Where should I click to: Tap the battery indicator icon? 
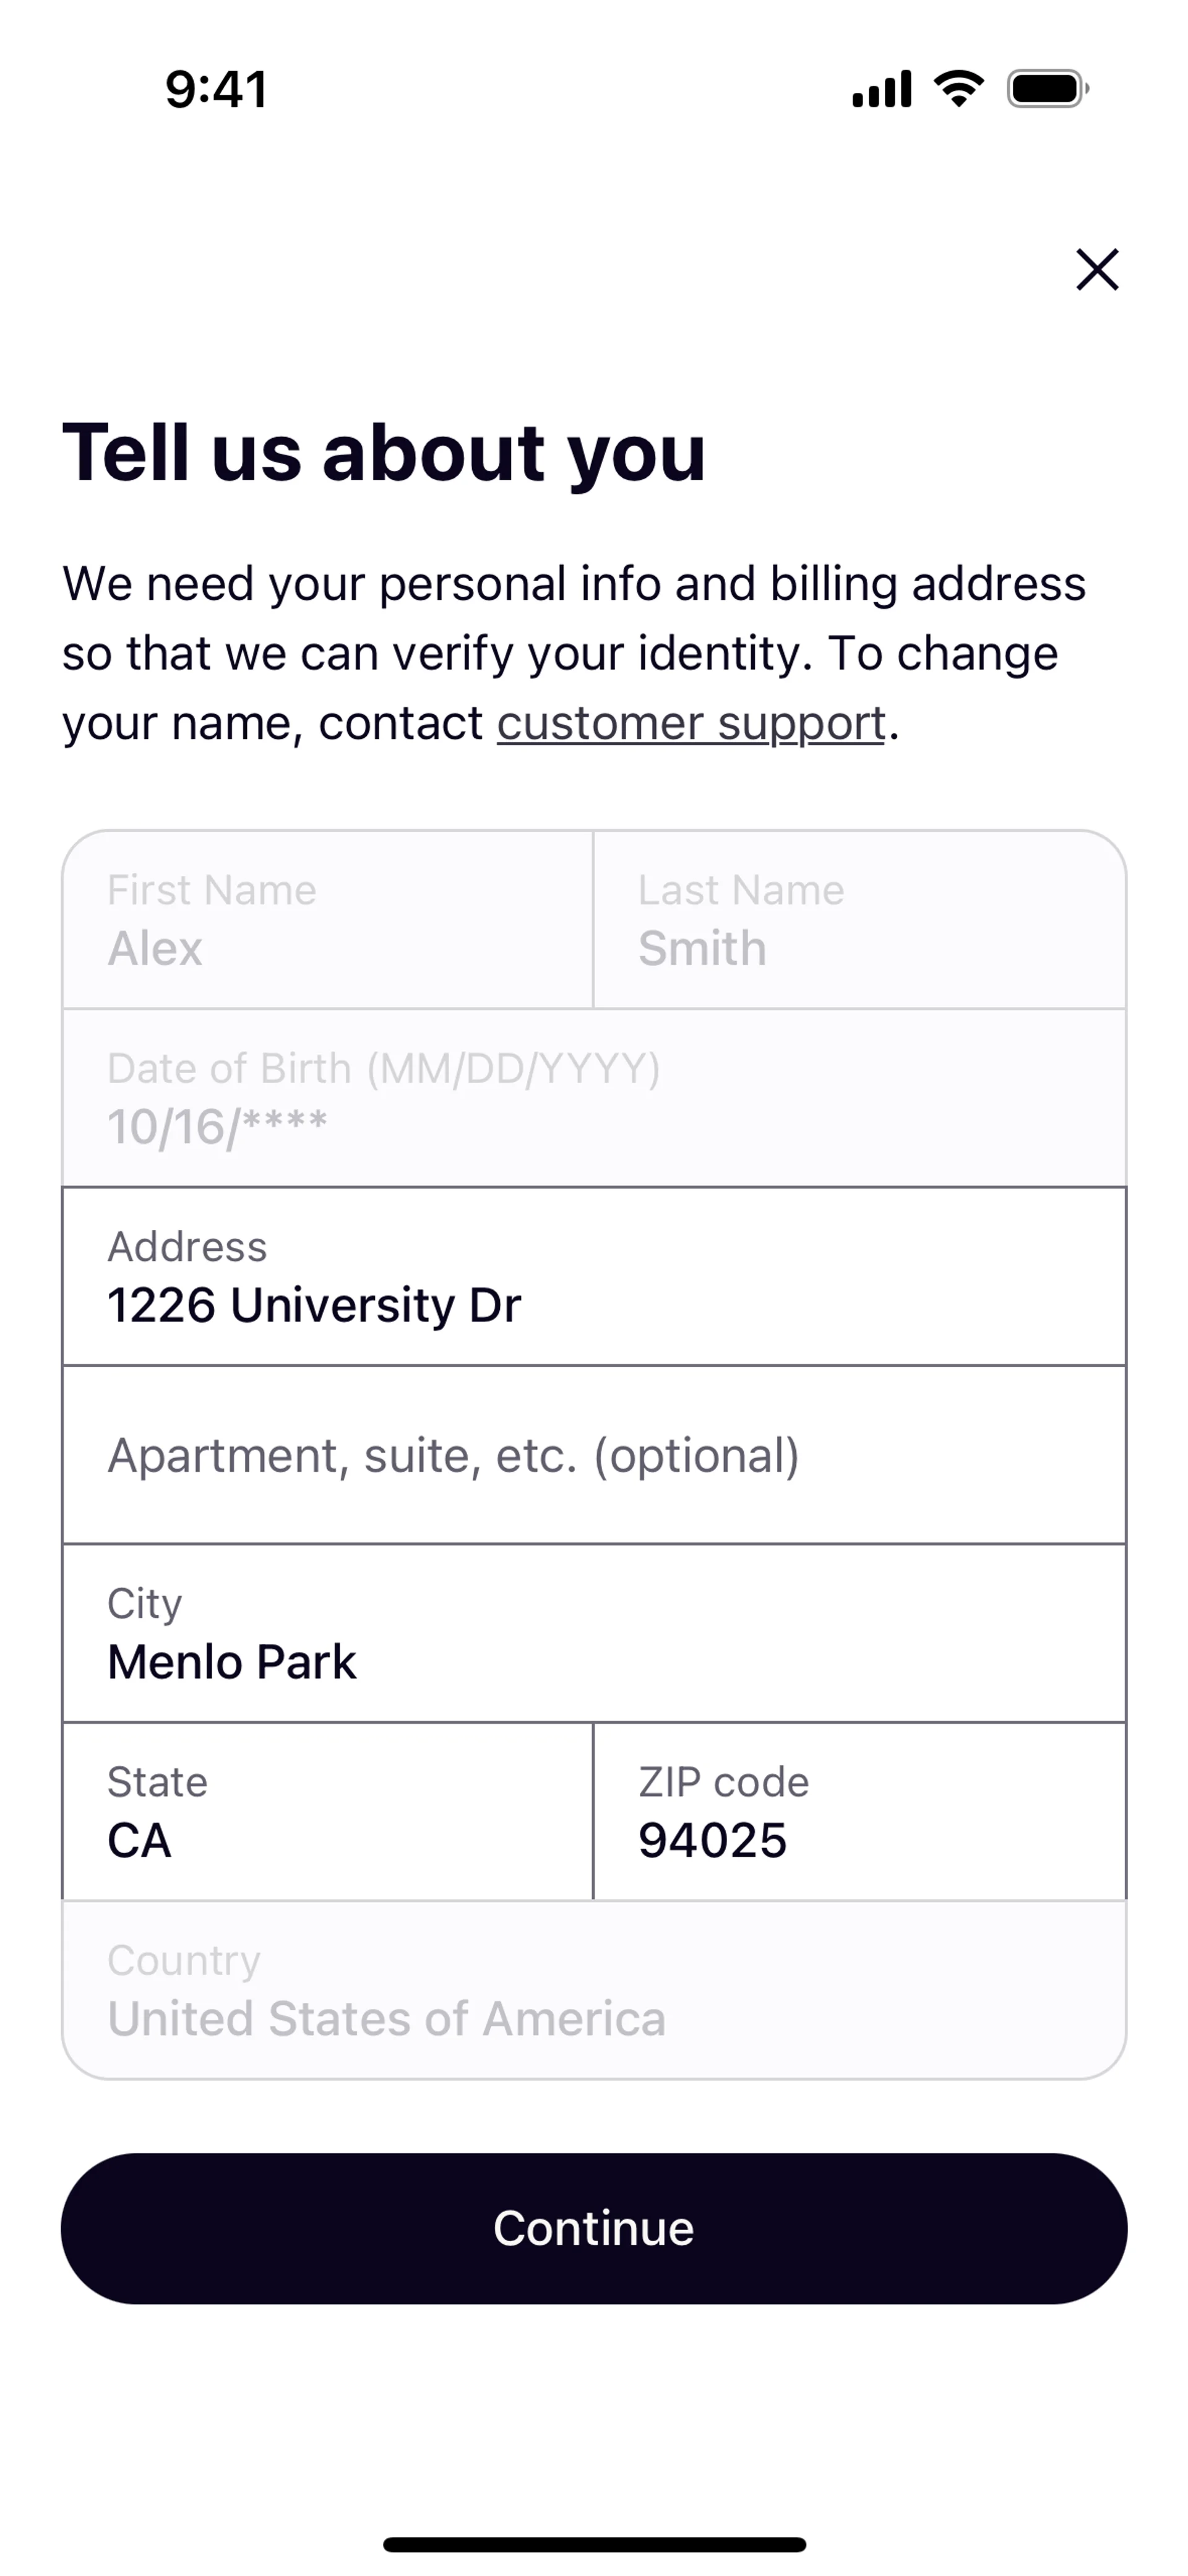click(x=1047, y=89)
